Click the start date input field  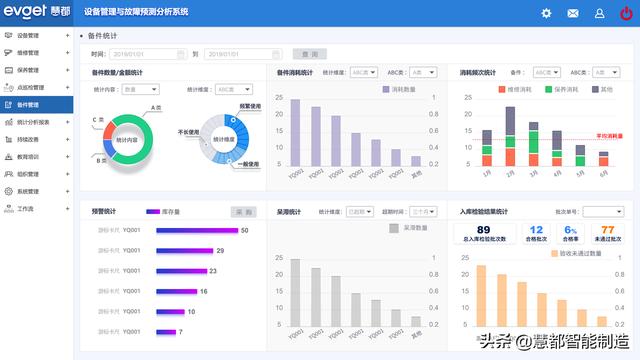click(148, 54)
